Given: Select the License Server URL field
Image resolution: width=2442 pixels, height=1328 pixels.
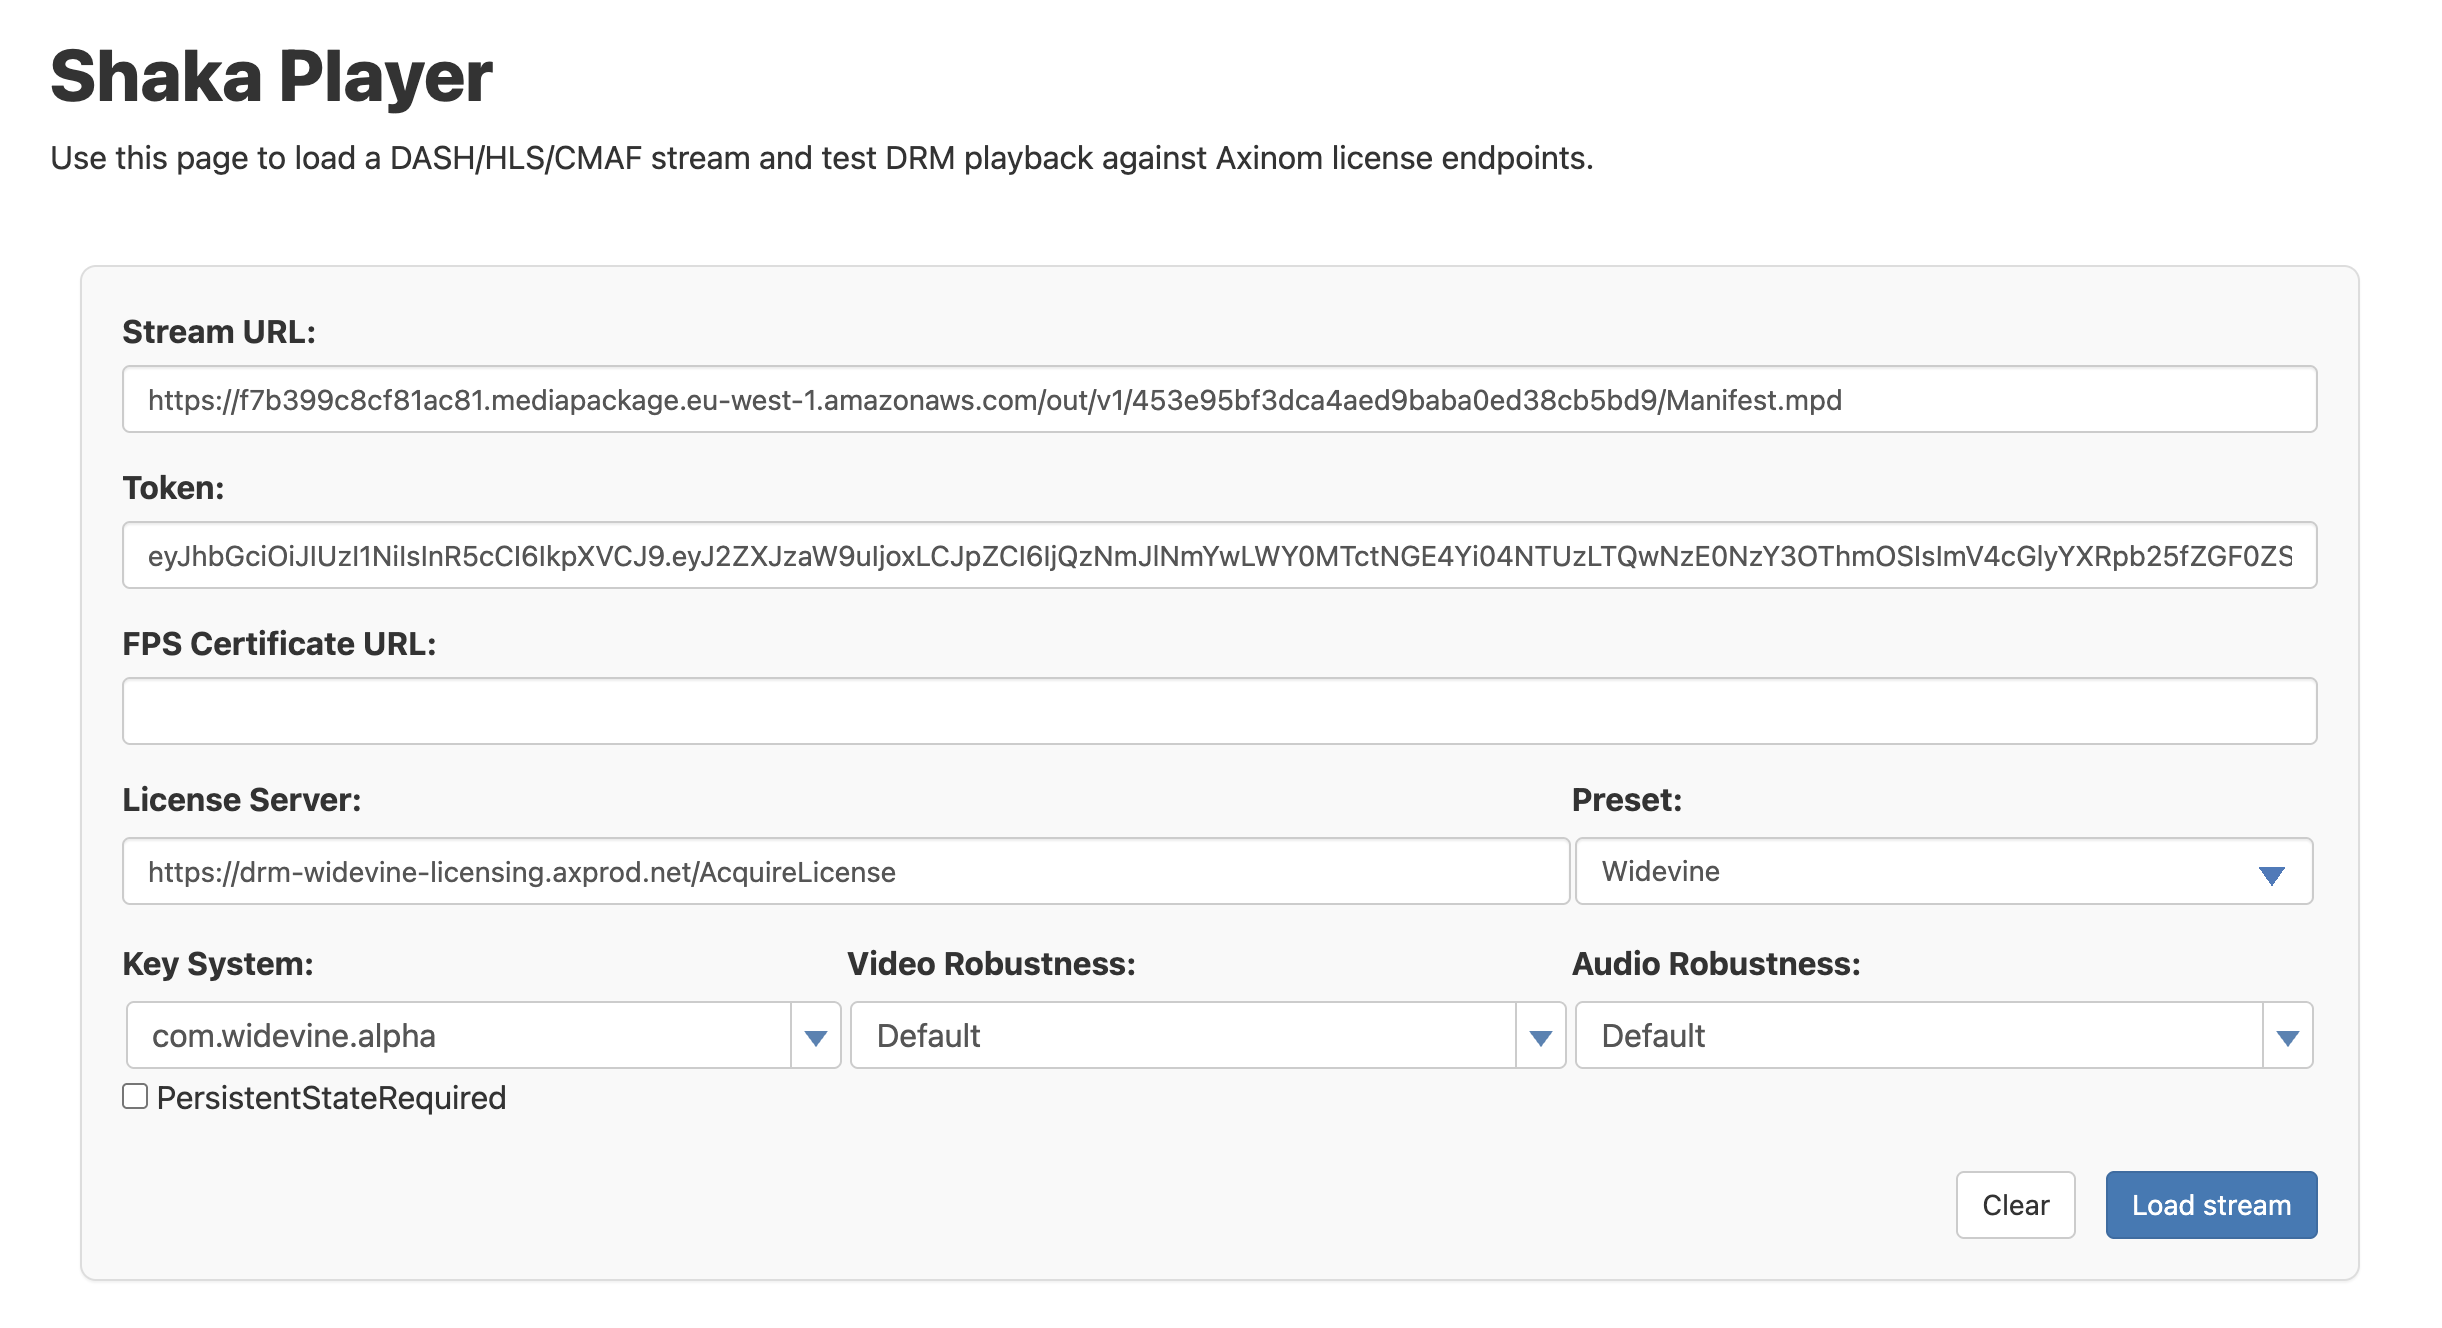Looking at the screenshot, I should coord(845,872).
